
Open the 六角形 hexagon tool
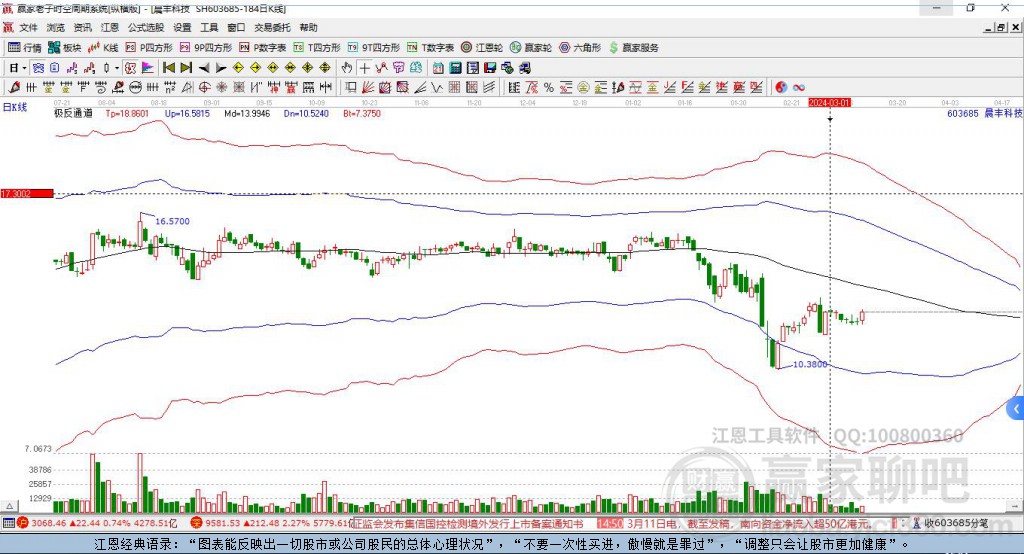point(580,48)
